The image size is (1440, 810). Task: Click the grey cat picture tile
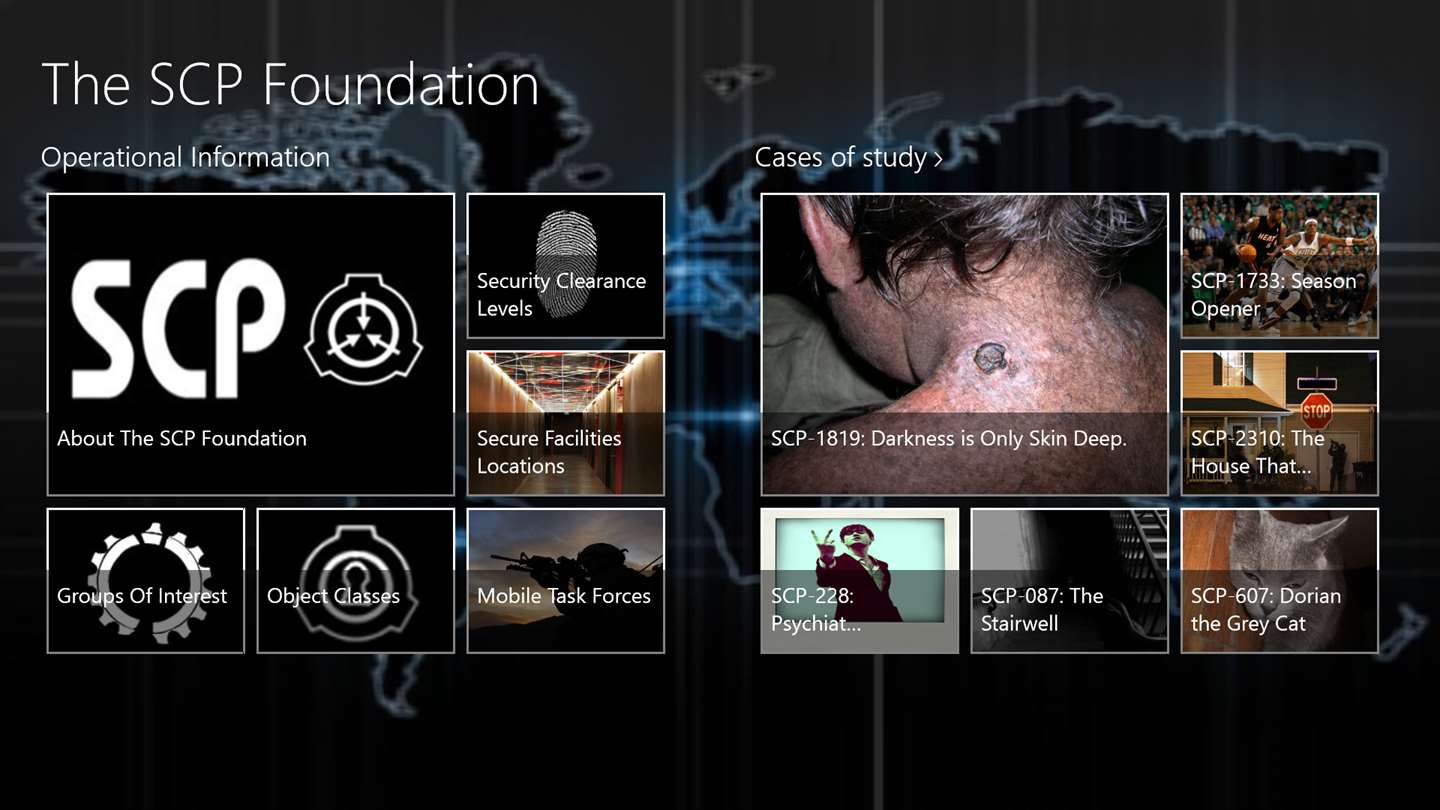[x=1280, y=581]
